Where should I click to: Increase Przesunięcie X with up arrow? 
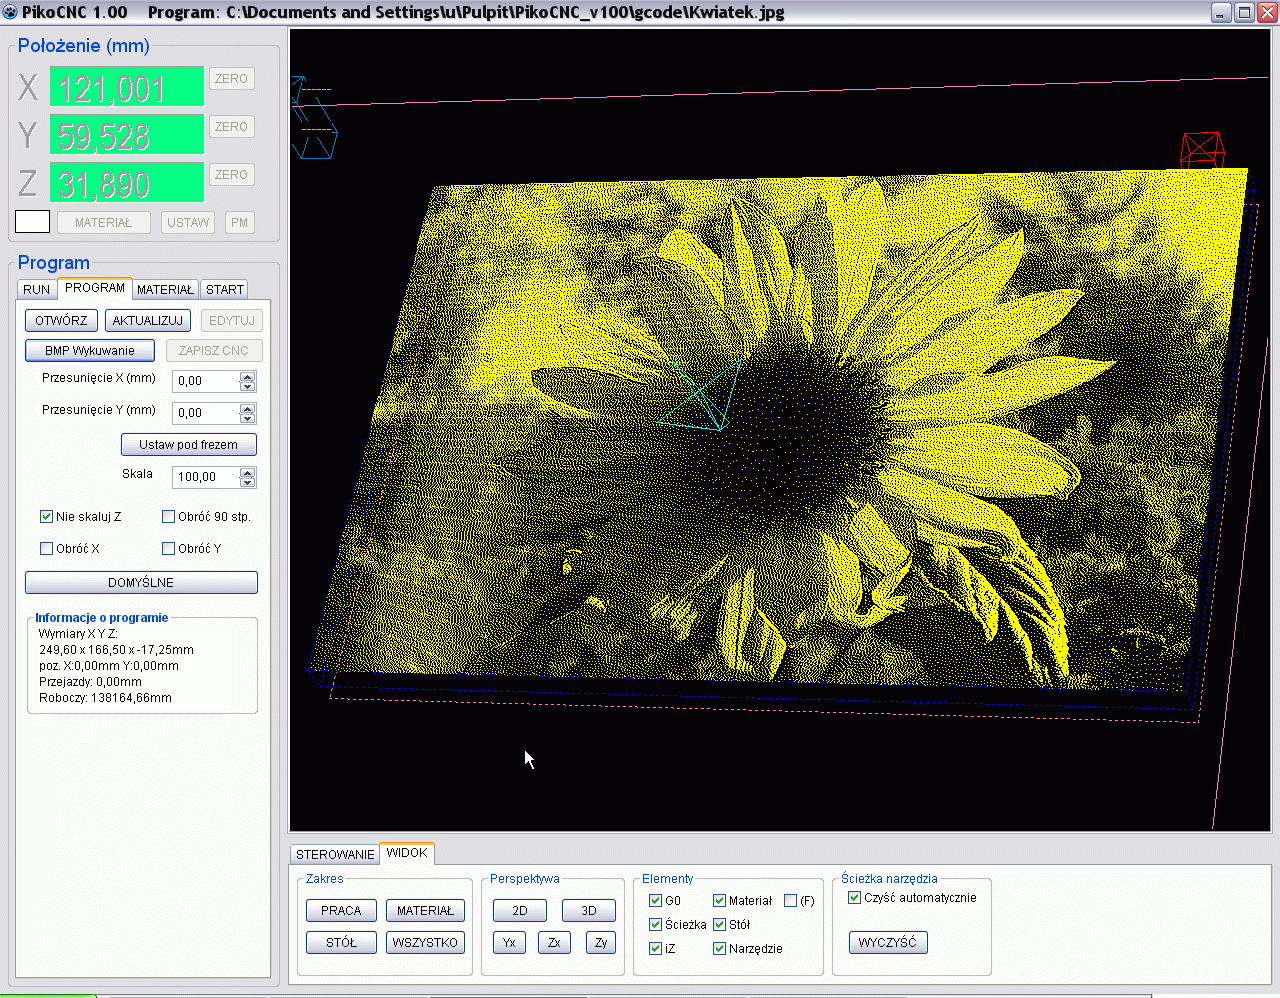(x=248, y=376)
